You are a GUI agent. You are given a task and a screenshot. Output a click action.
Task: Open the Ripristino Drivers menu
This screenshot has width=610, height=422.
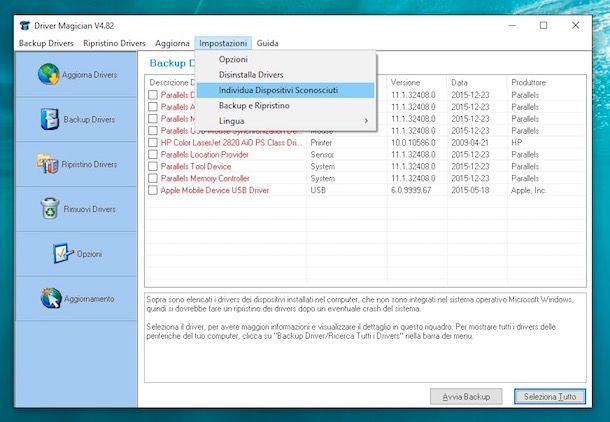point(114,43)
